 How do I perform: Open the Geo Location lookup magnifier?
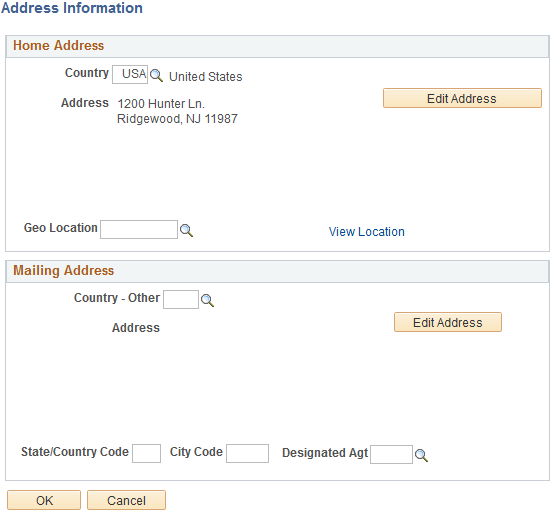point(186,230)
